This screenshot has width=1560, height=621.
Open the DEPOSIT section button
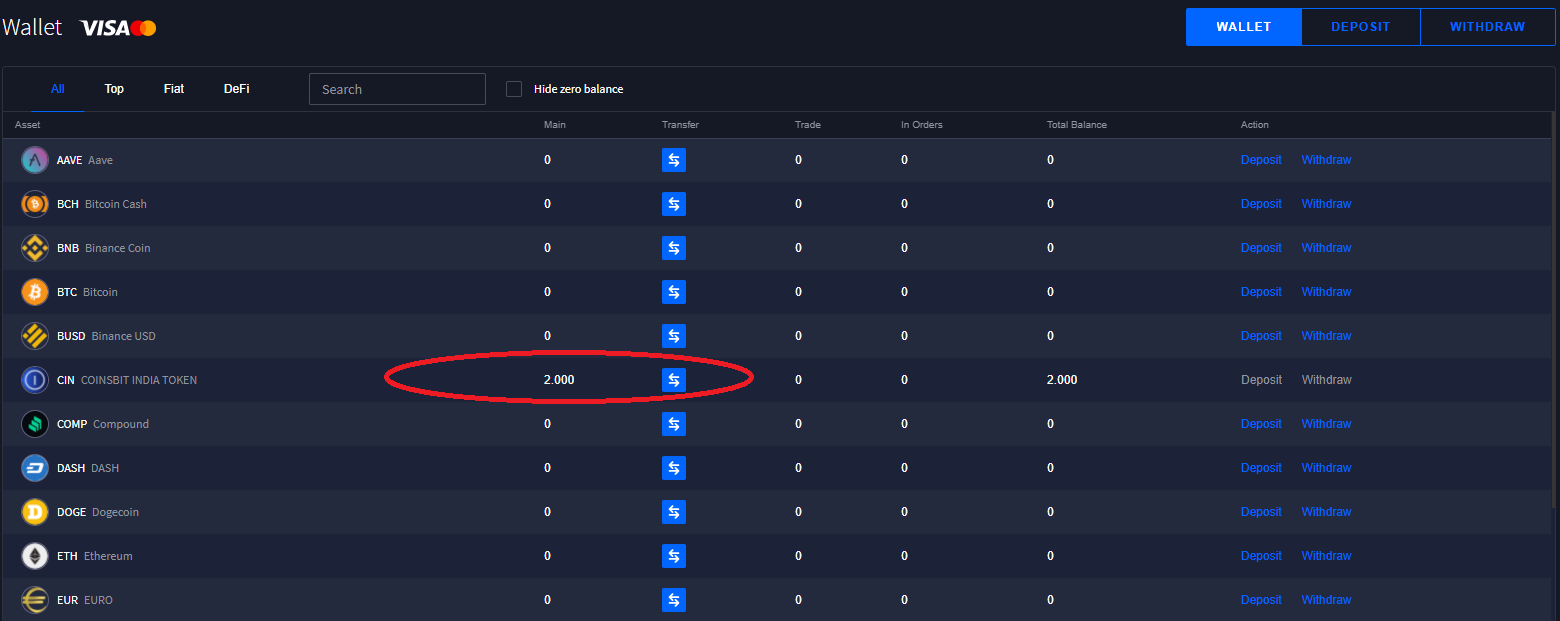coord(1360,27)
